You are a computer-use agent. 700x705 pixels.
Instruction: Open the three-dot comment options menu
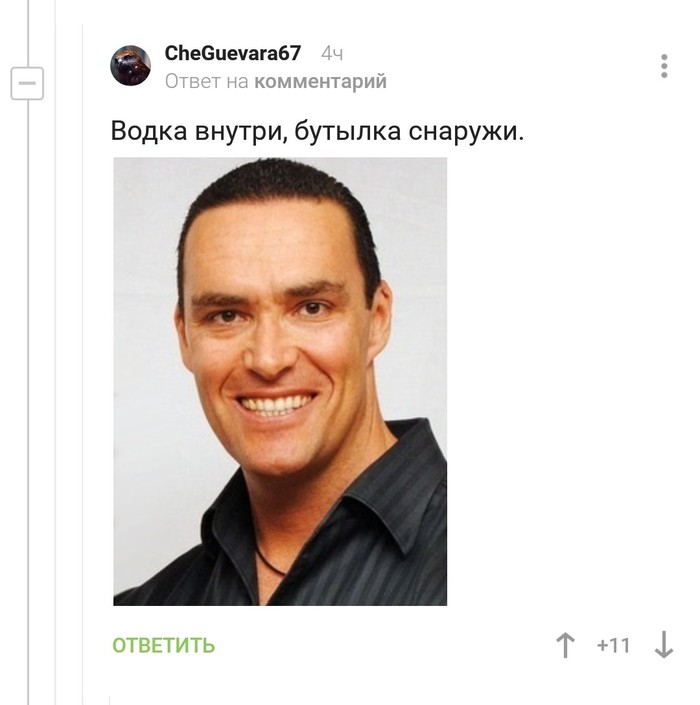point(664,66)
